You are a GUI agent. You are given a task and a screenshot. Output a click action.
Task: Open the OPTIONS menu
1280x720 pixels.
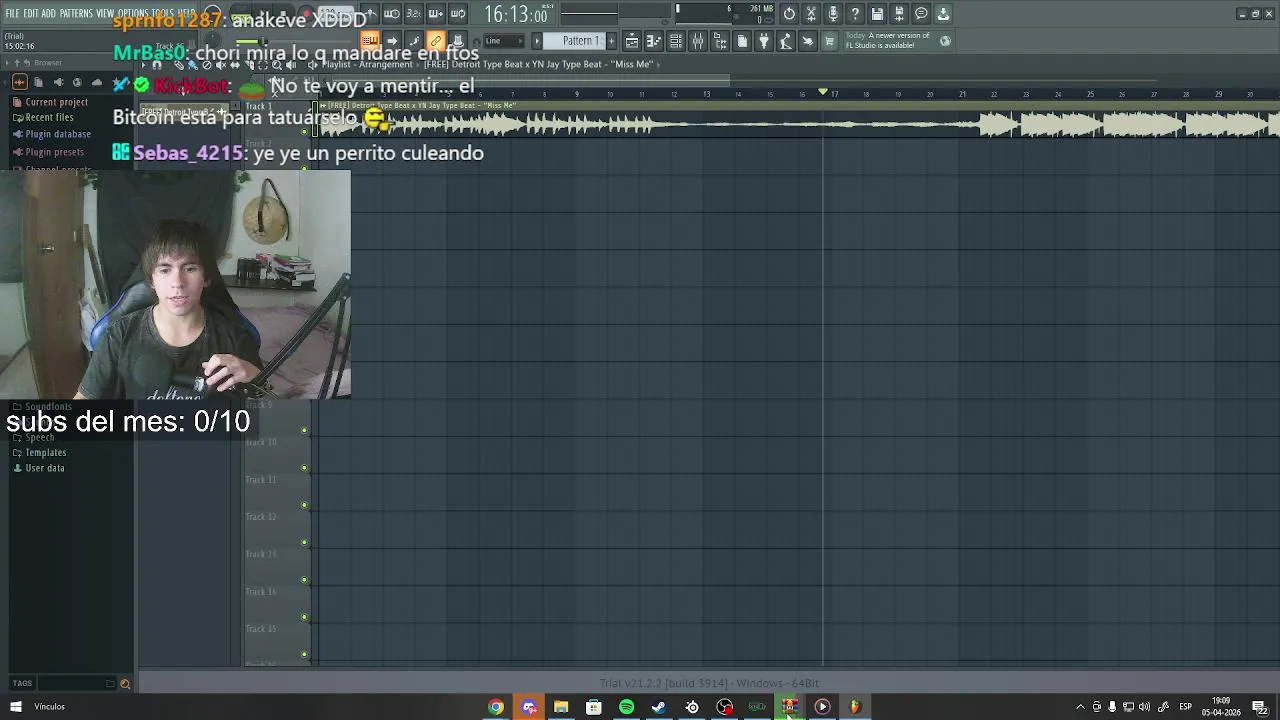[133, 14]
